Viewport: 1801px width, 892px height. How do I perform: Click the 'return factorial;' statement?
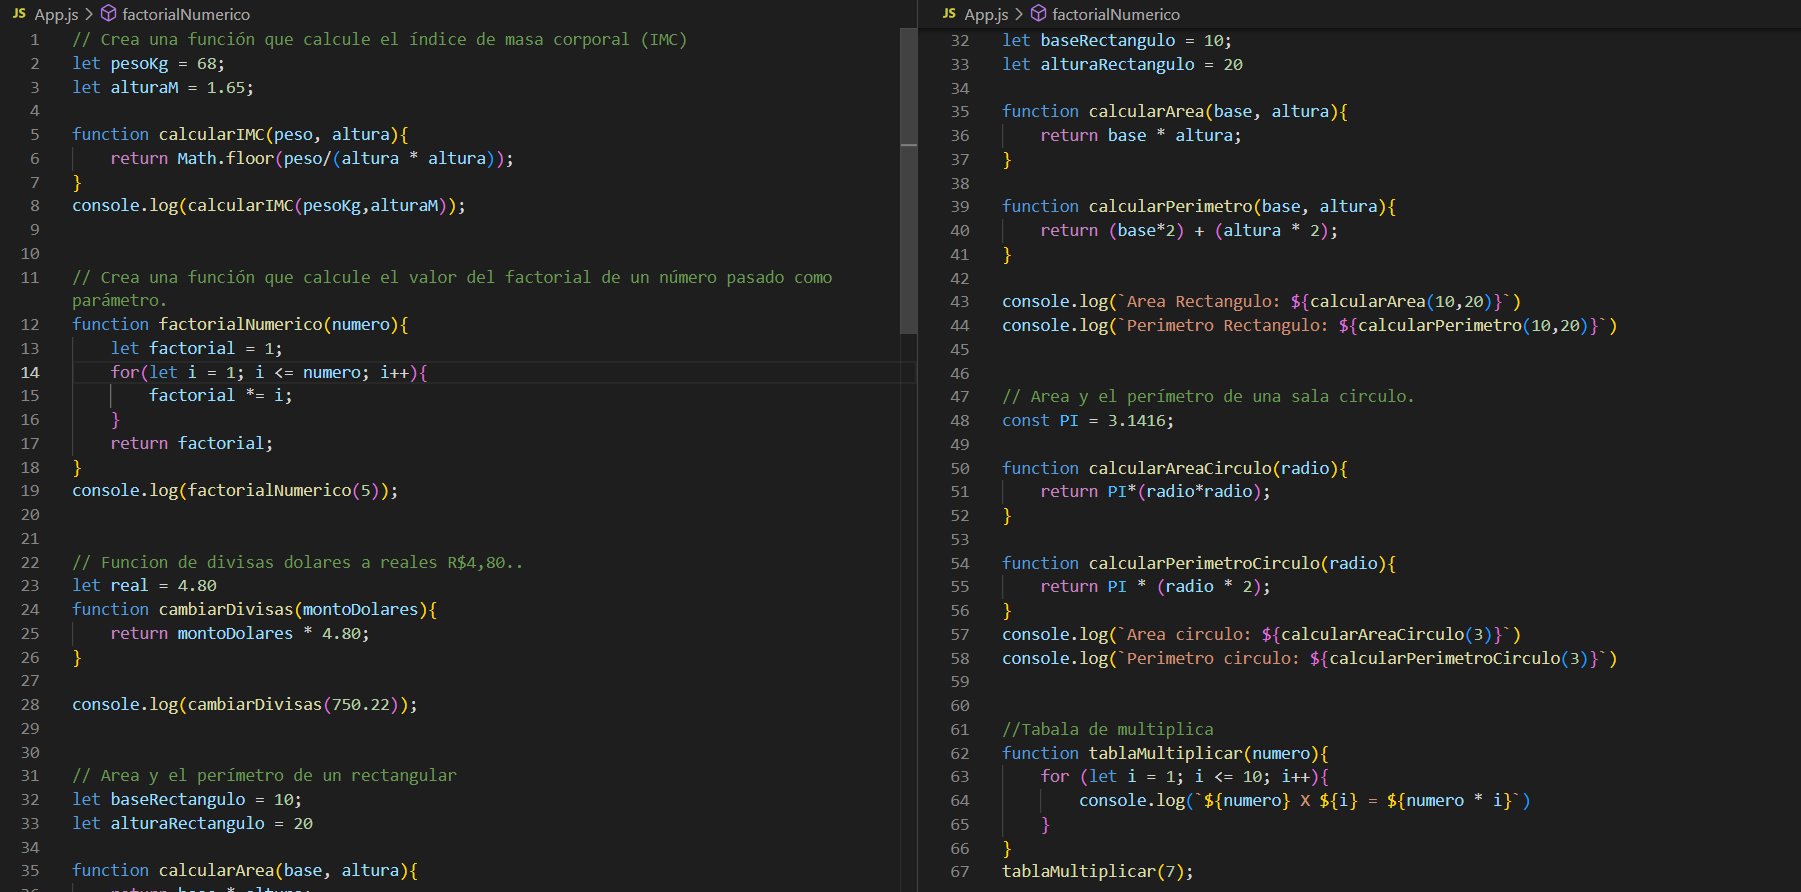pyautogui.click(x=192, y=444)
